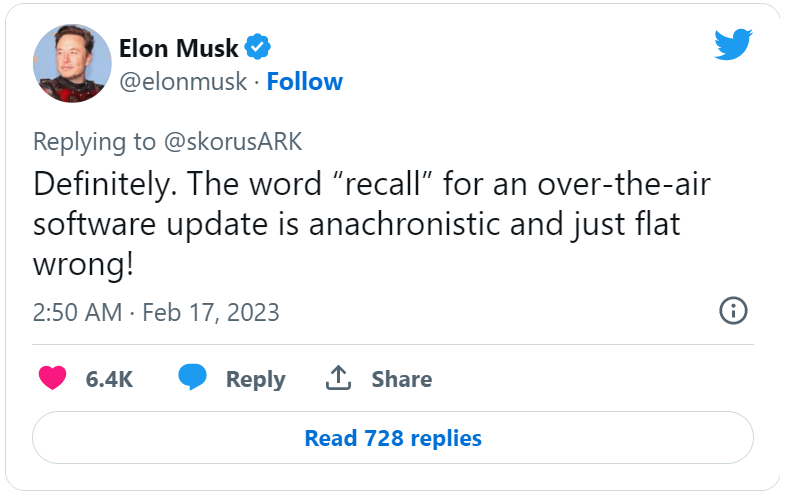Open Read 728 replies button
This screenshot has height=502, width=788.
coord(393,438)
